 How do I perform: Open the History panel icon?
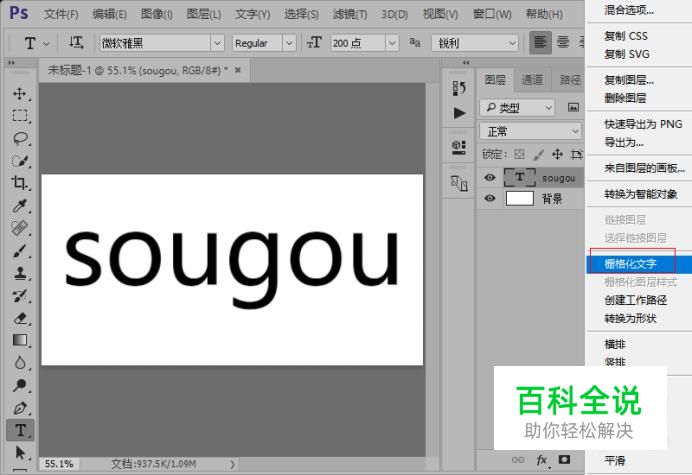click(459, 88)
